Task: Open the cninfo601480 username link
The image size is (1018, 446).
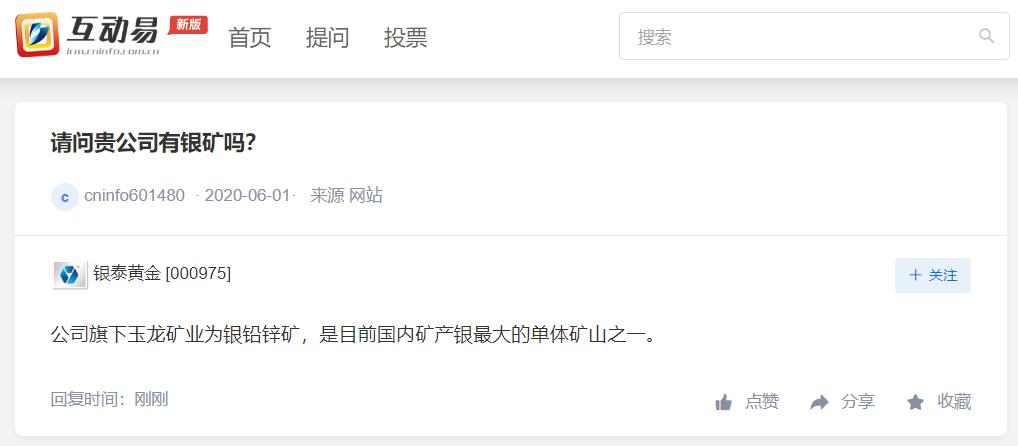Action: point(134,195)
